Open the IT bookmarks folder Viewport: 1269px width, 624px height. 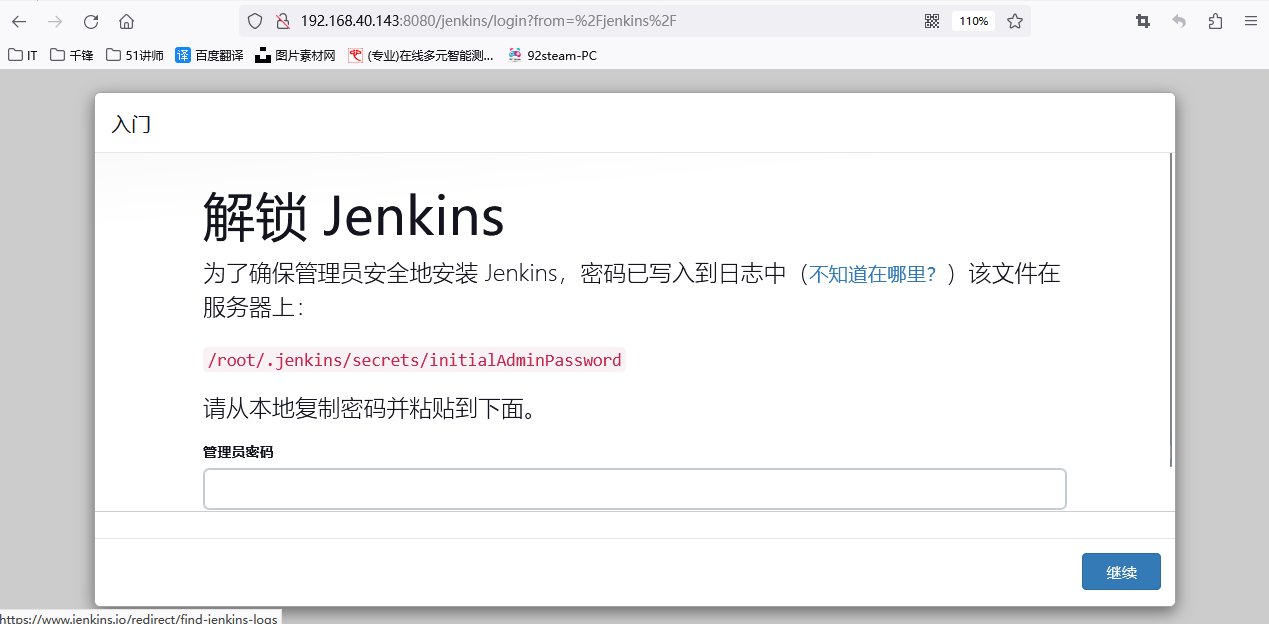coord(23,55)
